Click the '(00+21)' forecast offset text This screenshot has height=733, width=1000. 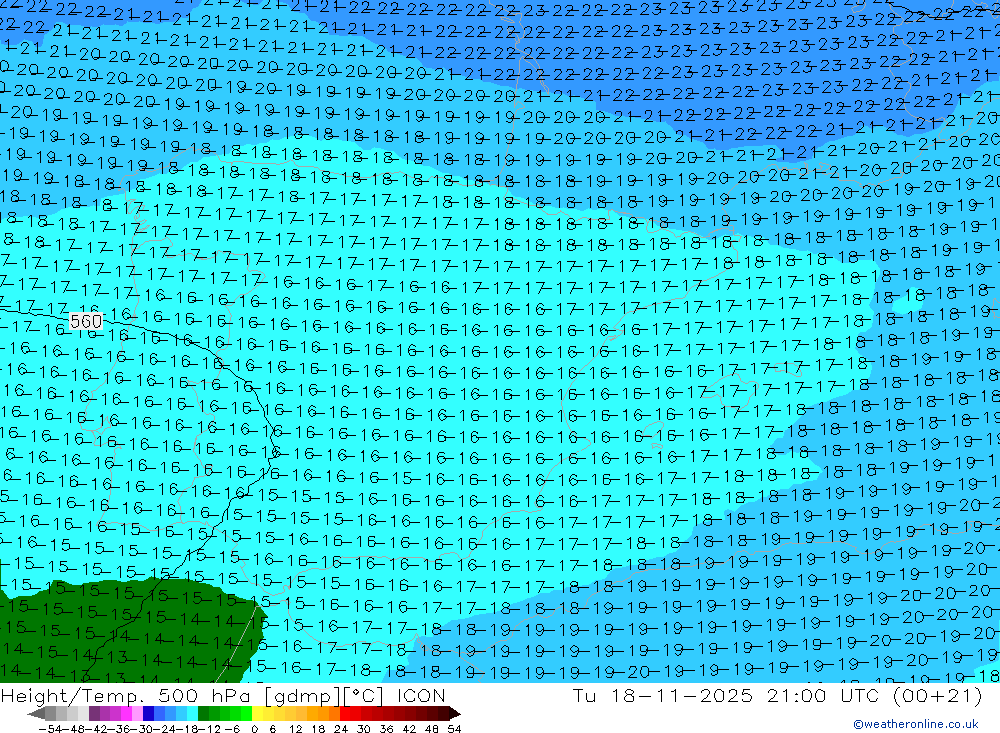pyautogui.click(x=938, y=695)
